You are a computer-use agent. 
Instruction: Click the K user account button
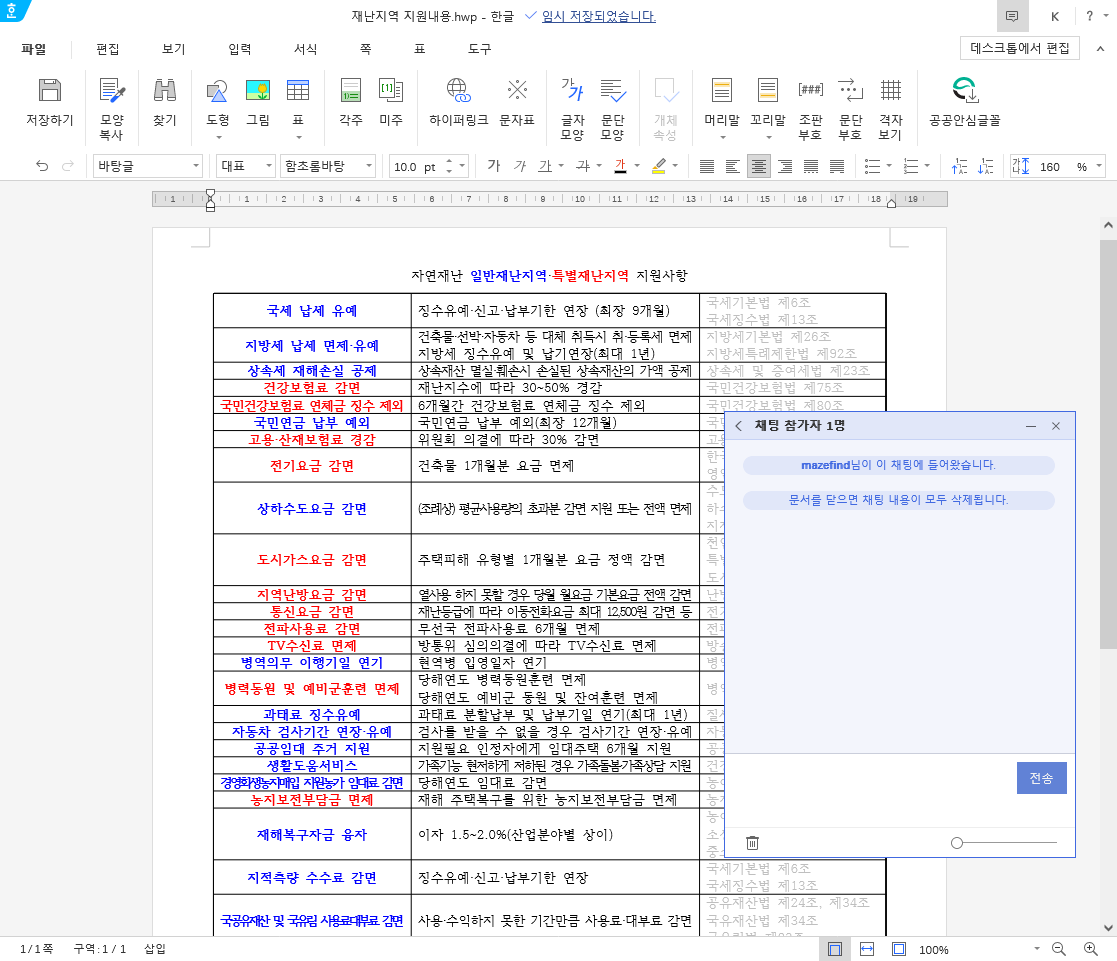pyautogui.click(x=1054, y=16)
